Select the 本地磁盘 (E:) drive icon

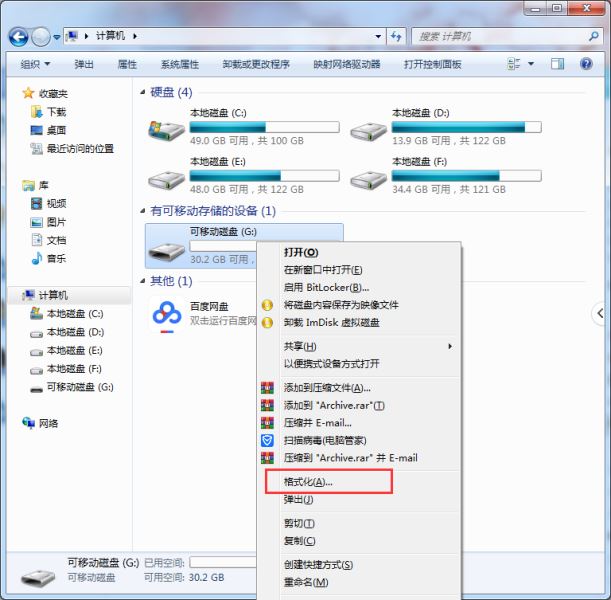point(166,180)
